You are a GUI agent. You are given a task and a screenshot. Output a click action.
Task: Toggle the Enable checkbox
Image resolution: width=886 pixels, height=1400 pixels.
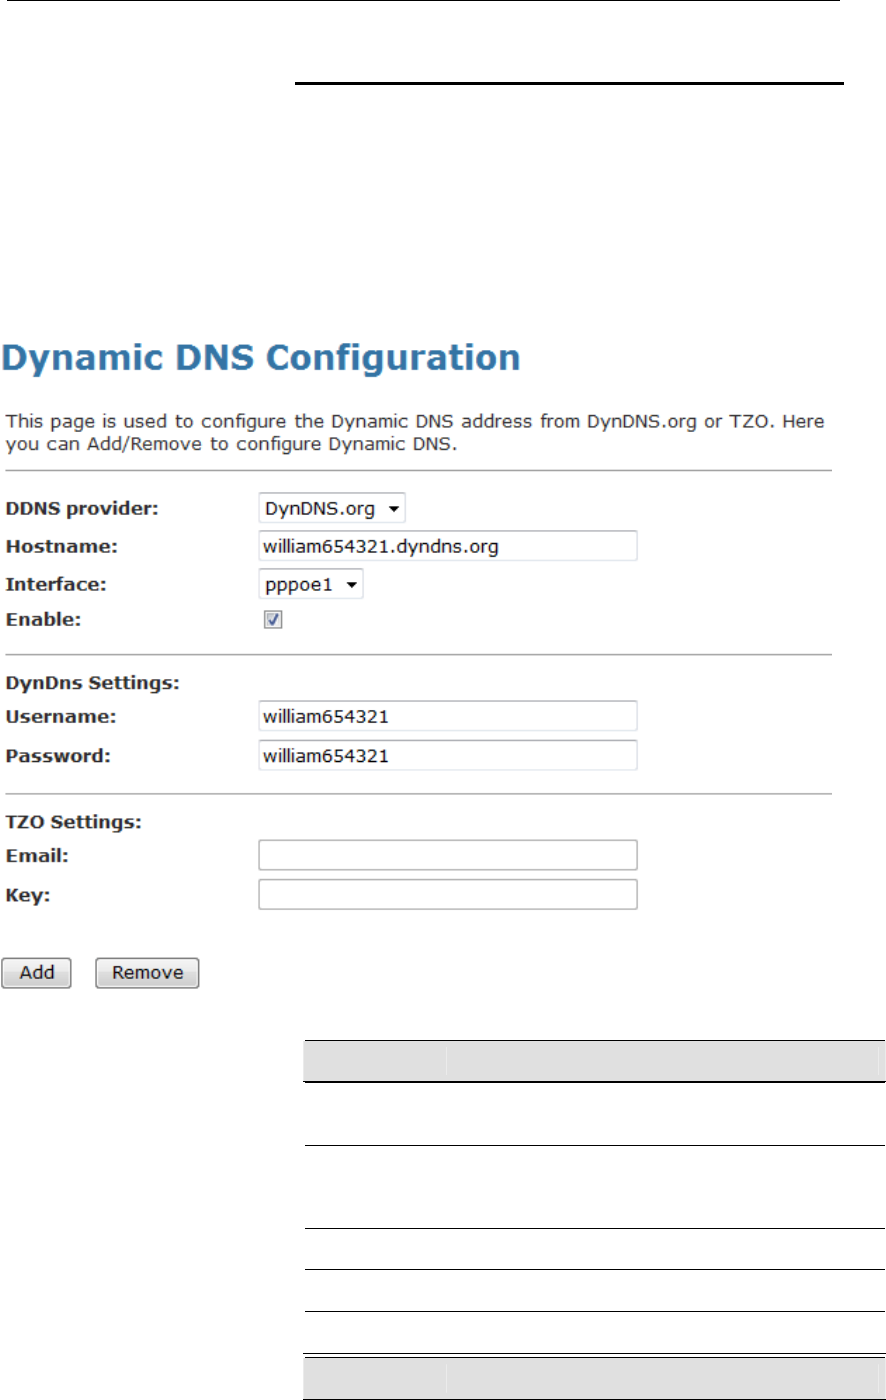[273, 620]
